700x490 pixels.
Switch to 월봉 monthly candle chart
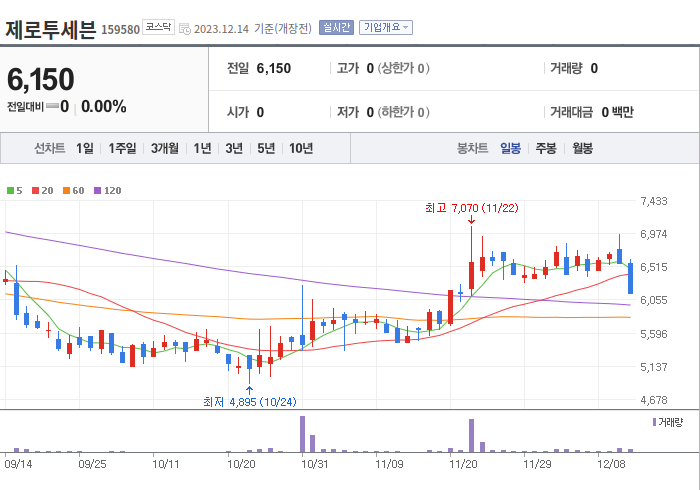[x=583, y=148]
